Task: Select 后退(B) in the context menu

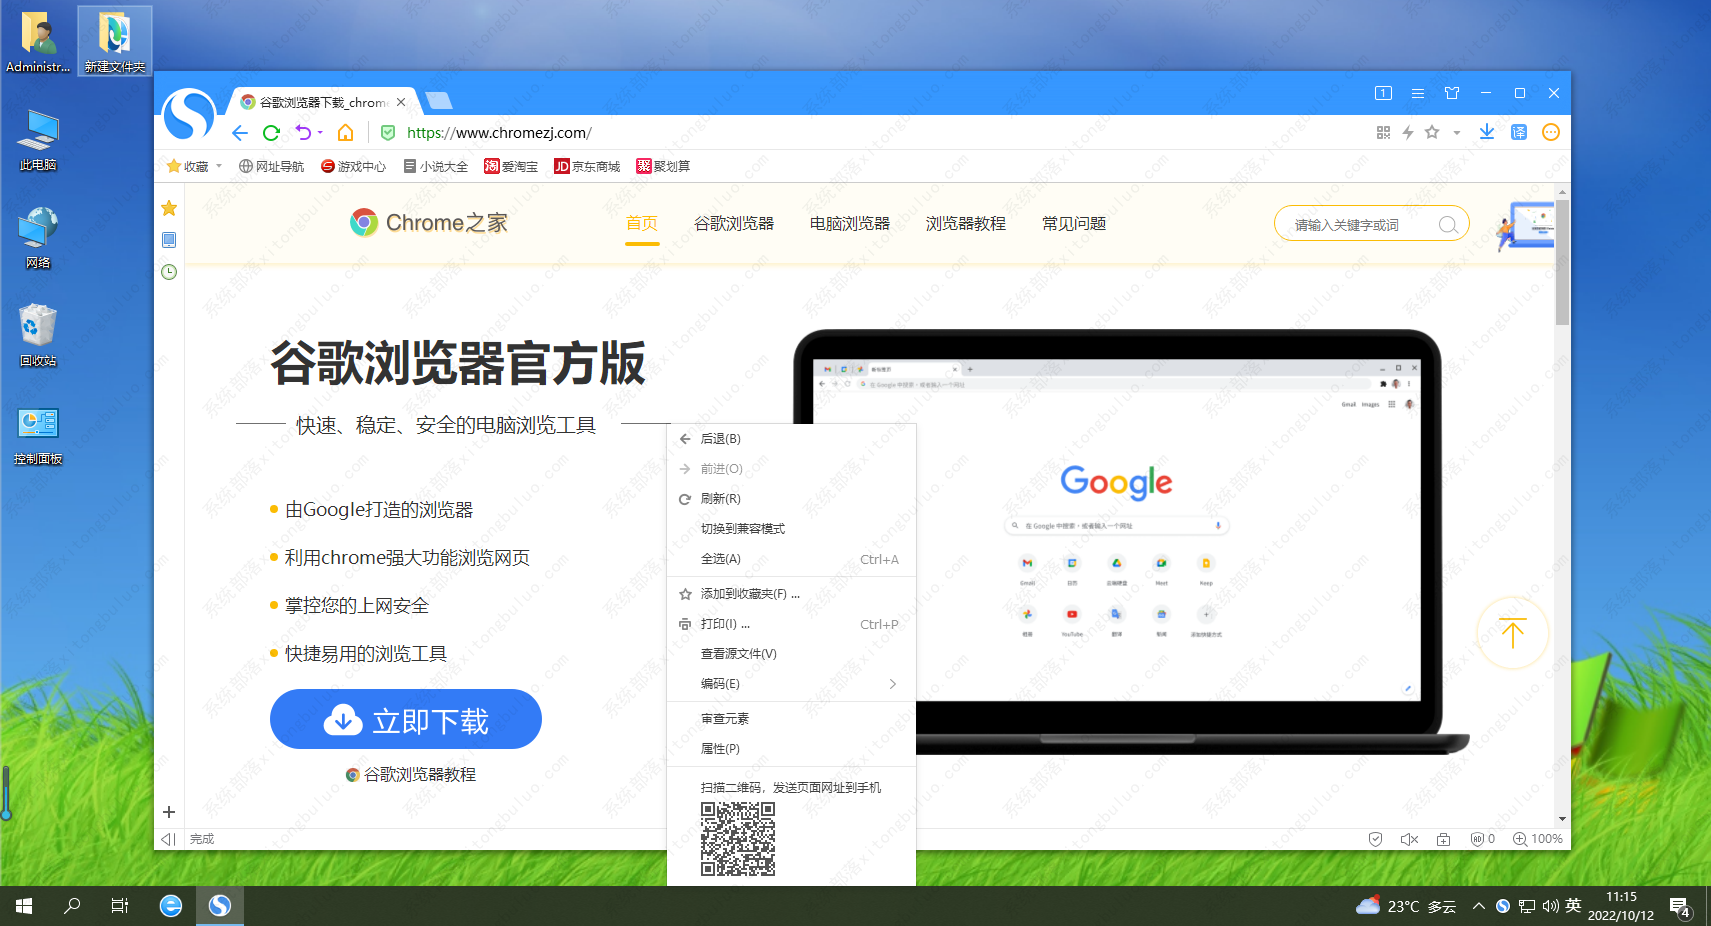Action: [791, 439]
